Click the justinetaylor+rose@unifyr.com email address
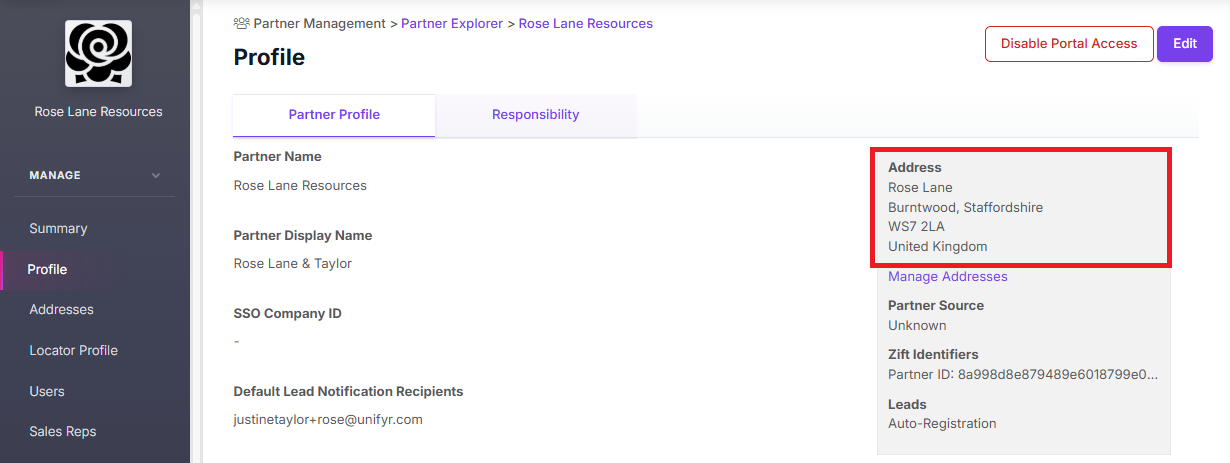 point(328,420)
